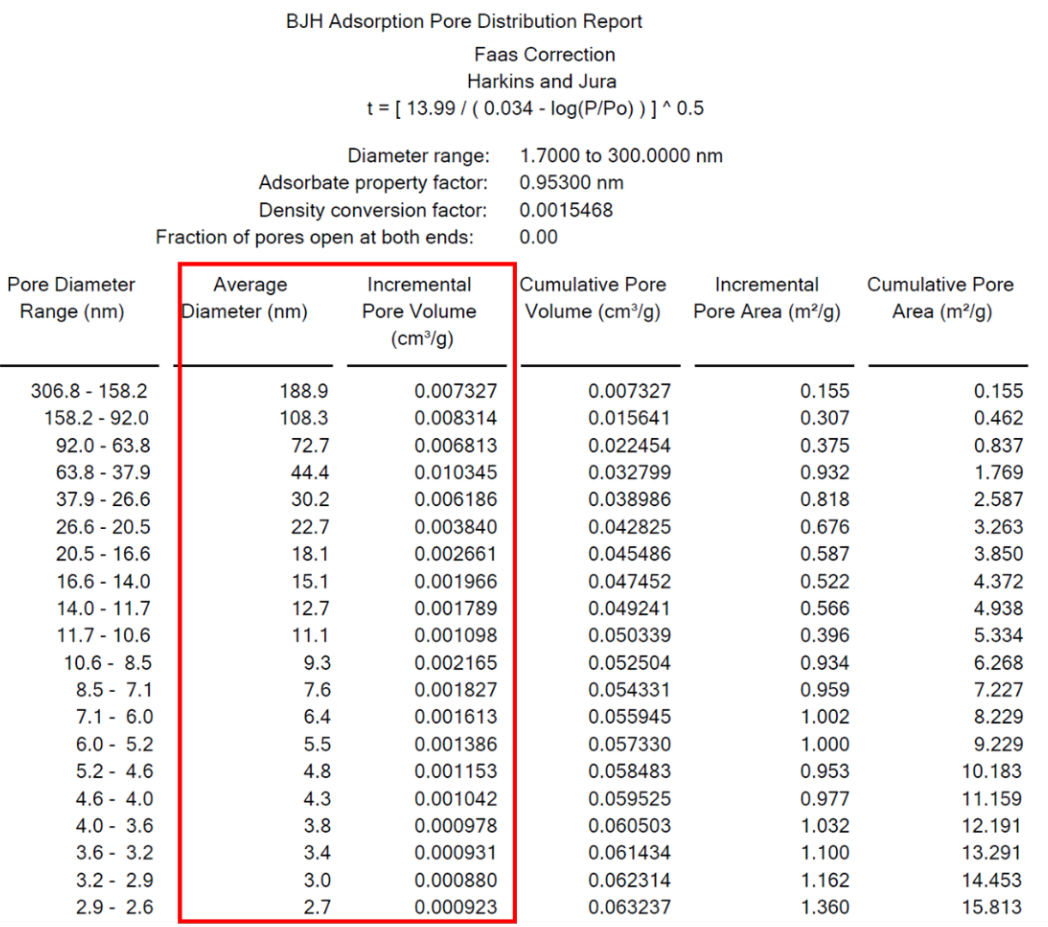Click incremental pore volume value 0.010345
Viewport: 1048px width, 927px height.
click(455, 472)
